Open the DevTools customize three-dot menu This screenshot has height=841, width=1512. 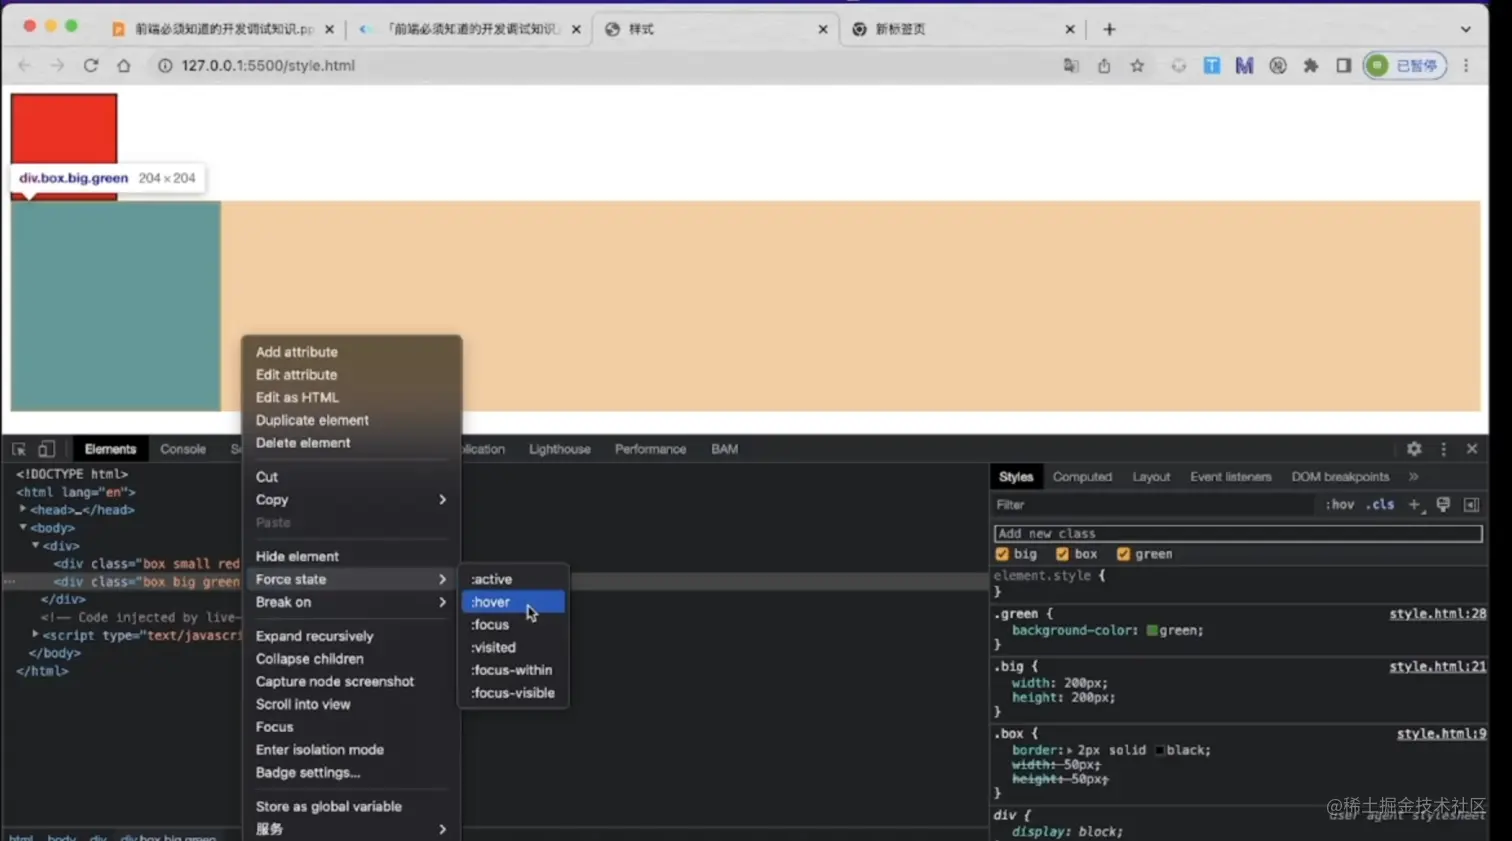[1443, 449]
